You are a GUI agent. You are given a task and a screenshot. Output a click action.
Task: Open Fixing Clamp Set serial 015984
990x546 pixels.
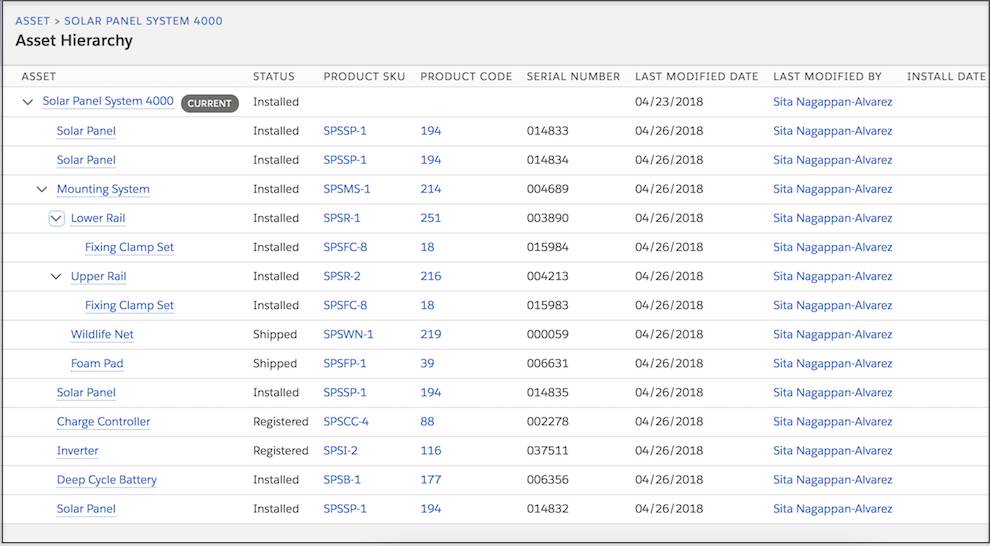(129, 247)
